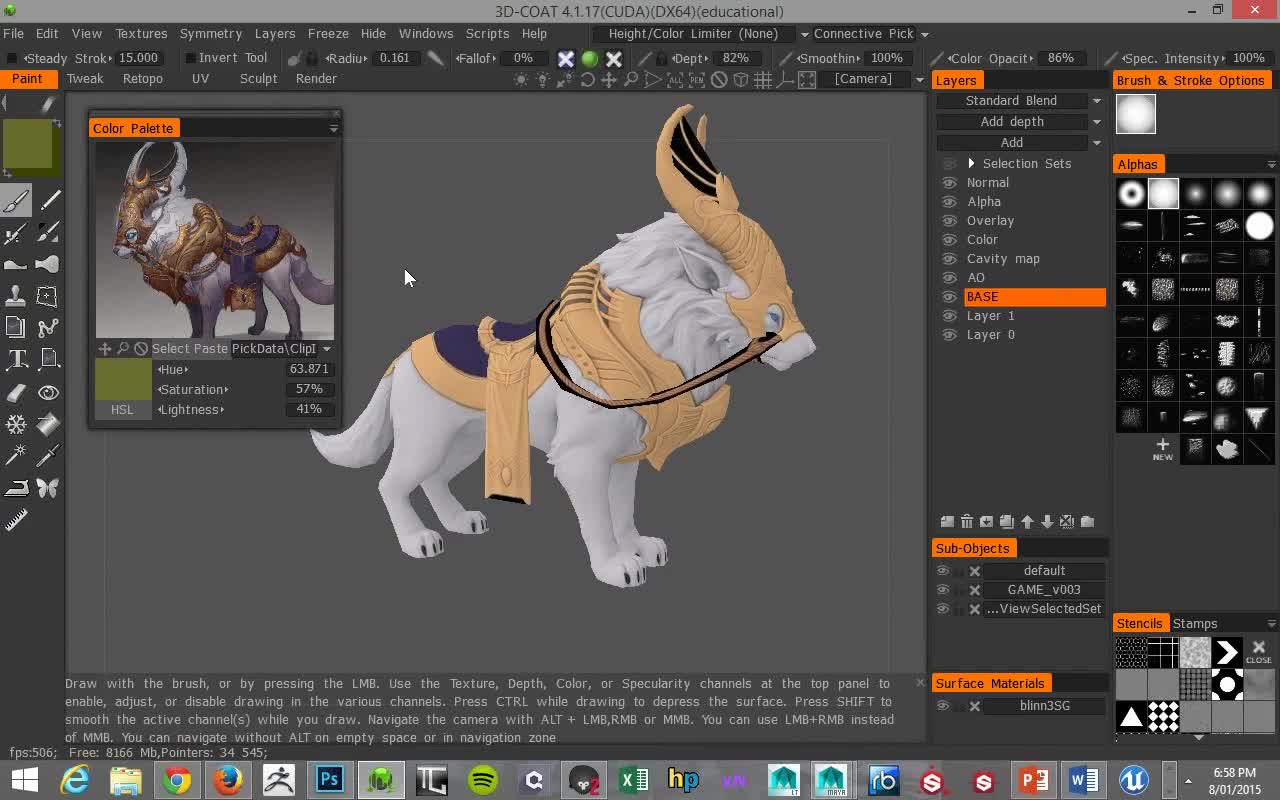Add a new alpha with NEW icon
Image resolution: width=1280 pixels, height=800 pixels.
pos(1162,449)
